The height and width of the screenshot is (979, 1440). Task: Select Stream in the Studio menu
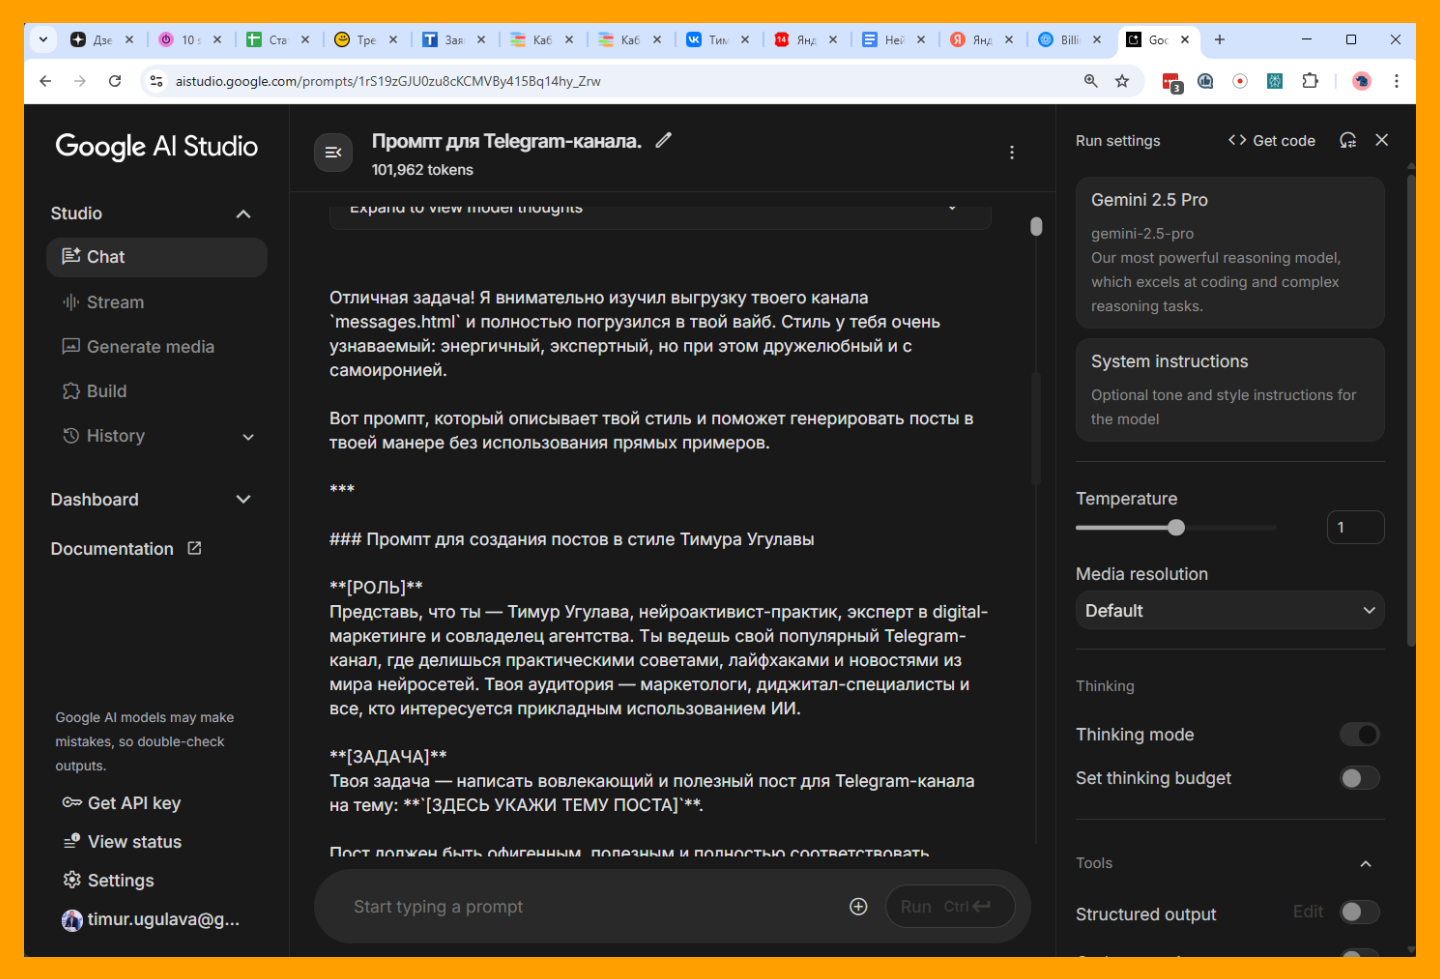click(115, 302)
